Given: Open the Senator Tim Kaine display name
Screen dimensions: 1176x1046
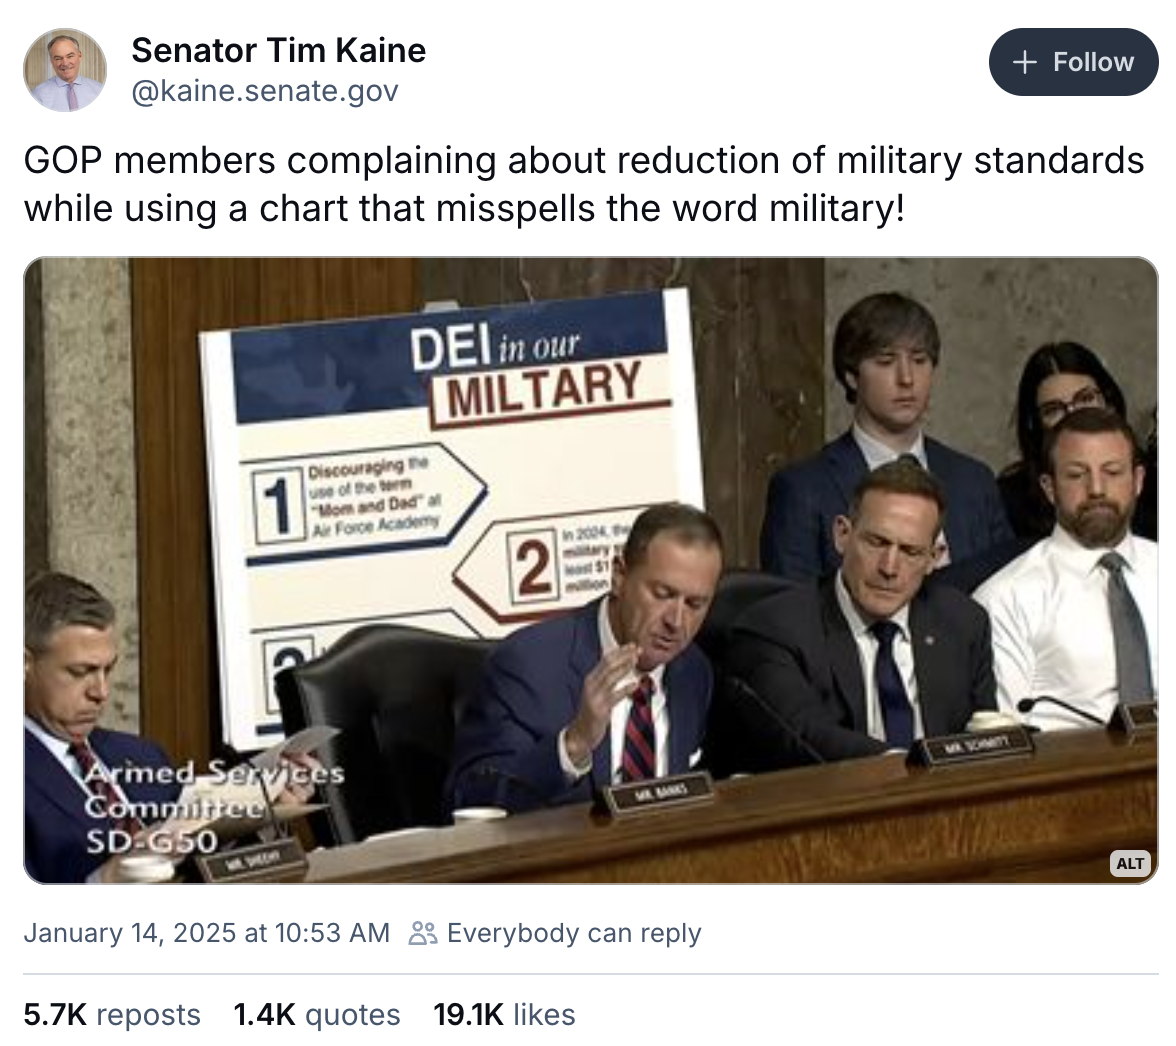Looking at the screenshot, I should [x=278, y=51].
